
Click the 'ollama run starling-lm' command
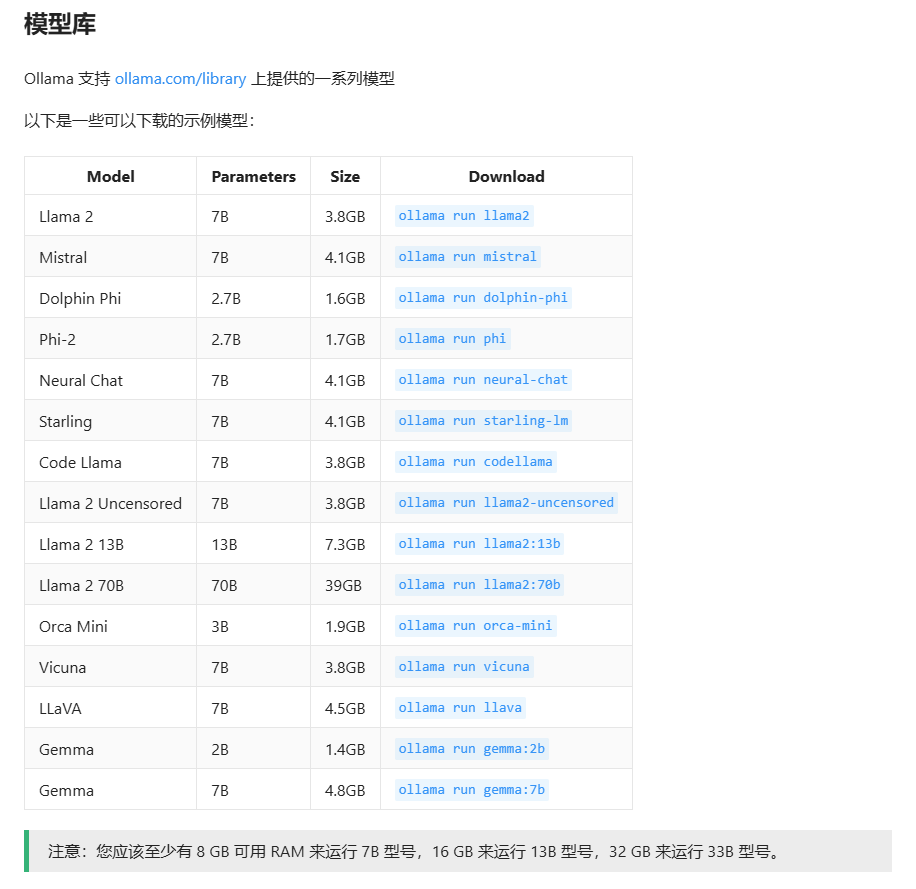(483, 421)
